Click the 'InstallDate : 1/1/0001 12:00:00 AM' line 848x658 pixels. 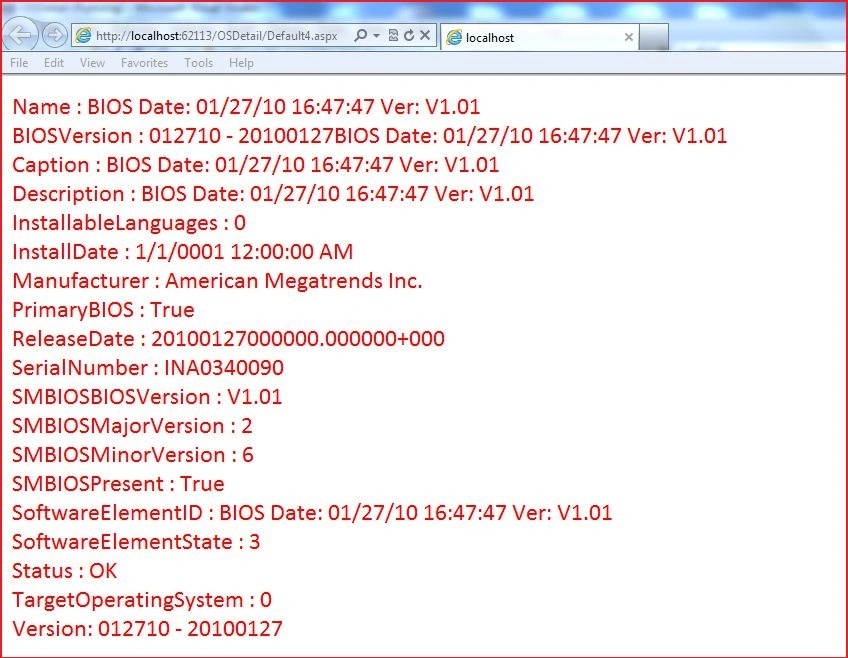coord(182,251)
